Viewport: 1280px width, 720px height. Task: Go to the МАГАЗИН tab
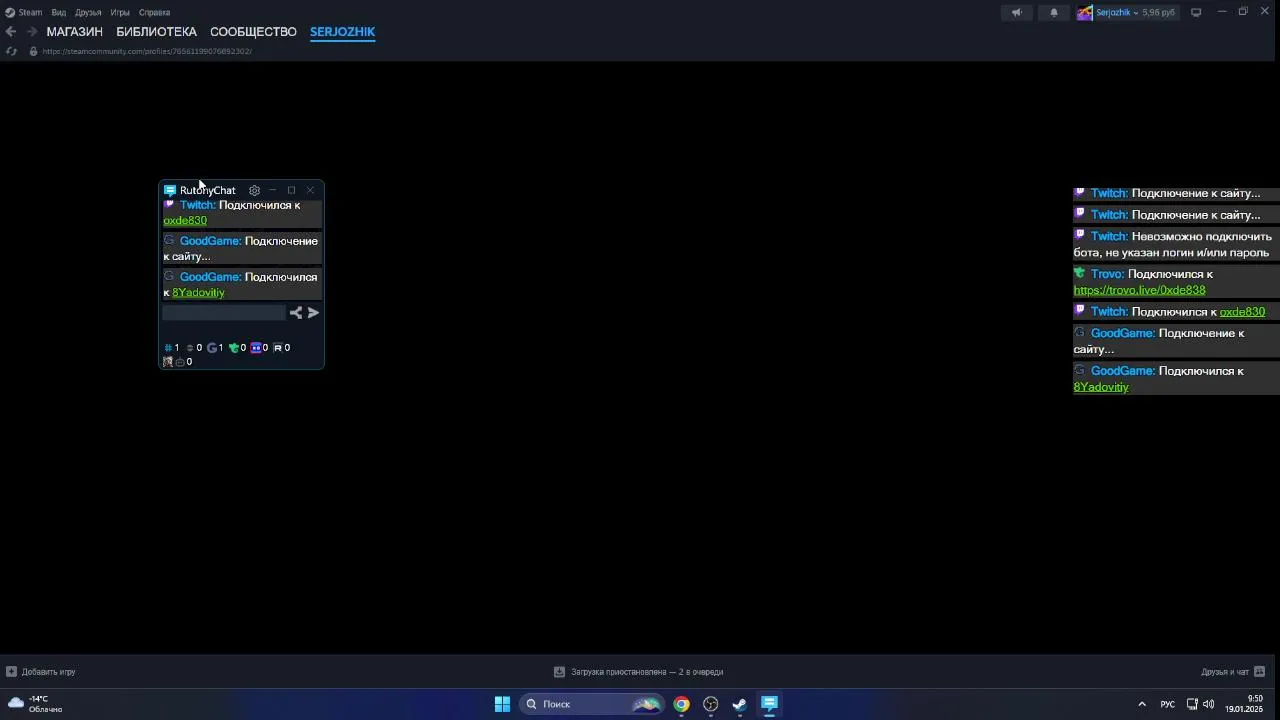pos(74,32)
